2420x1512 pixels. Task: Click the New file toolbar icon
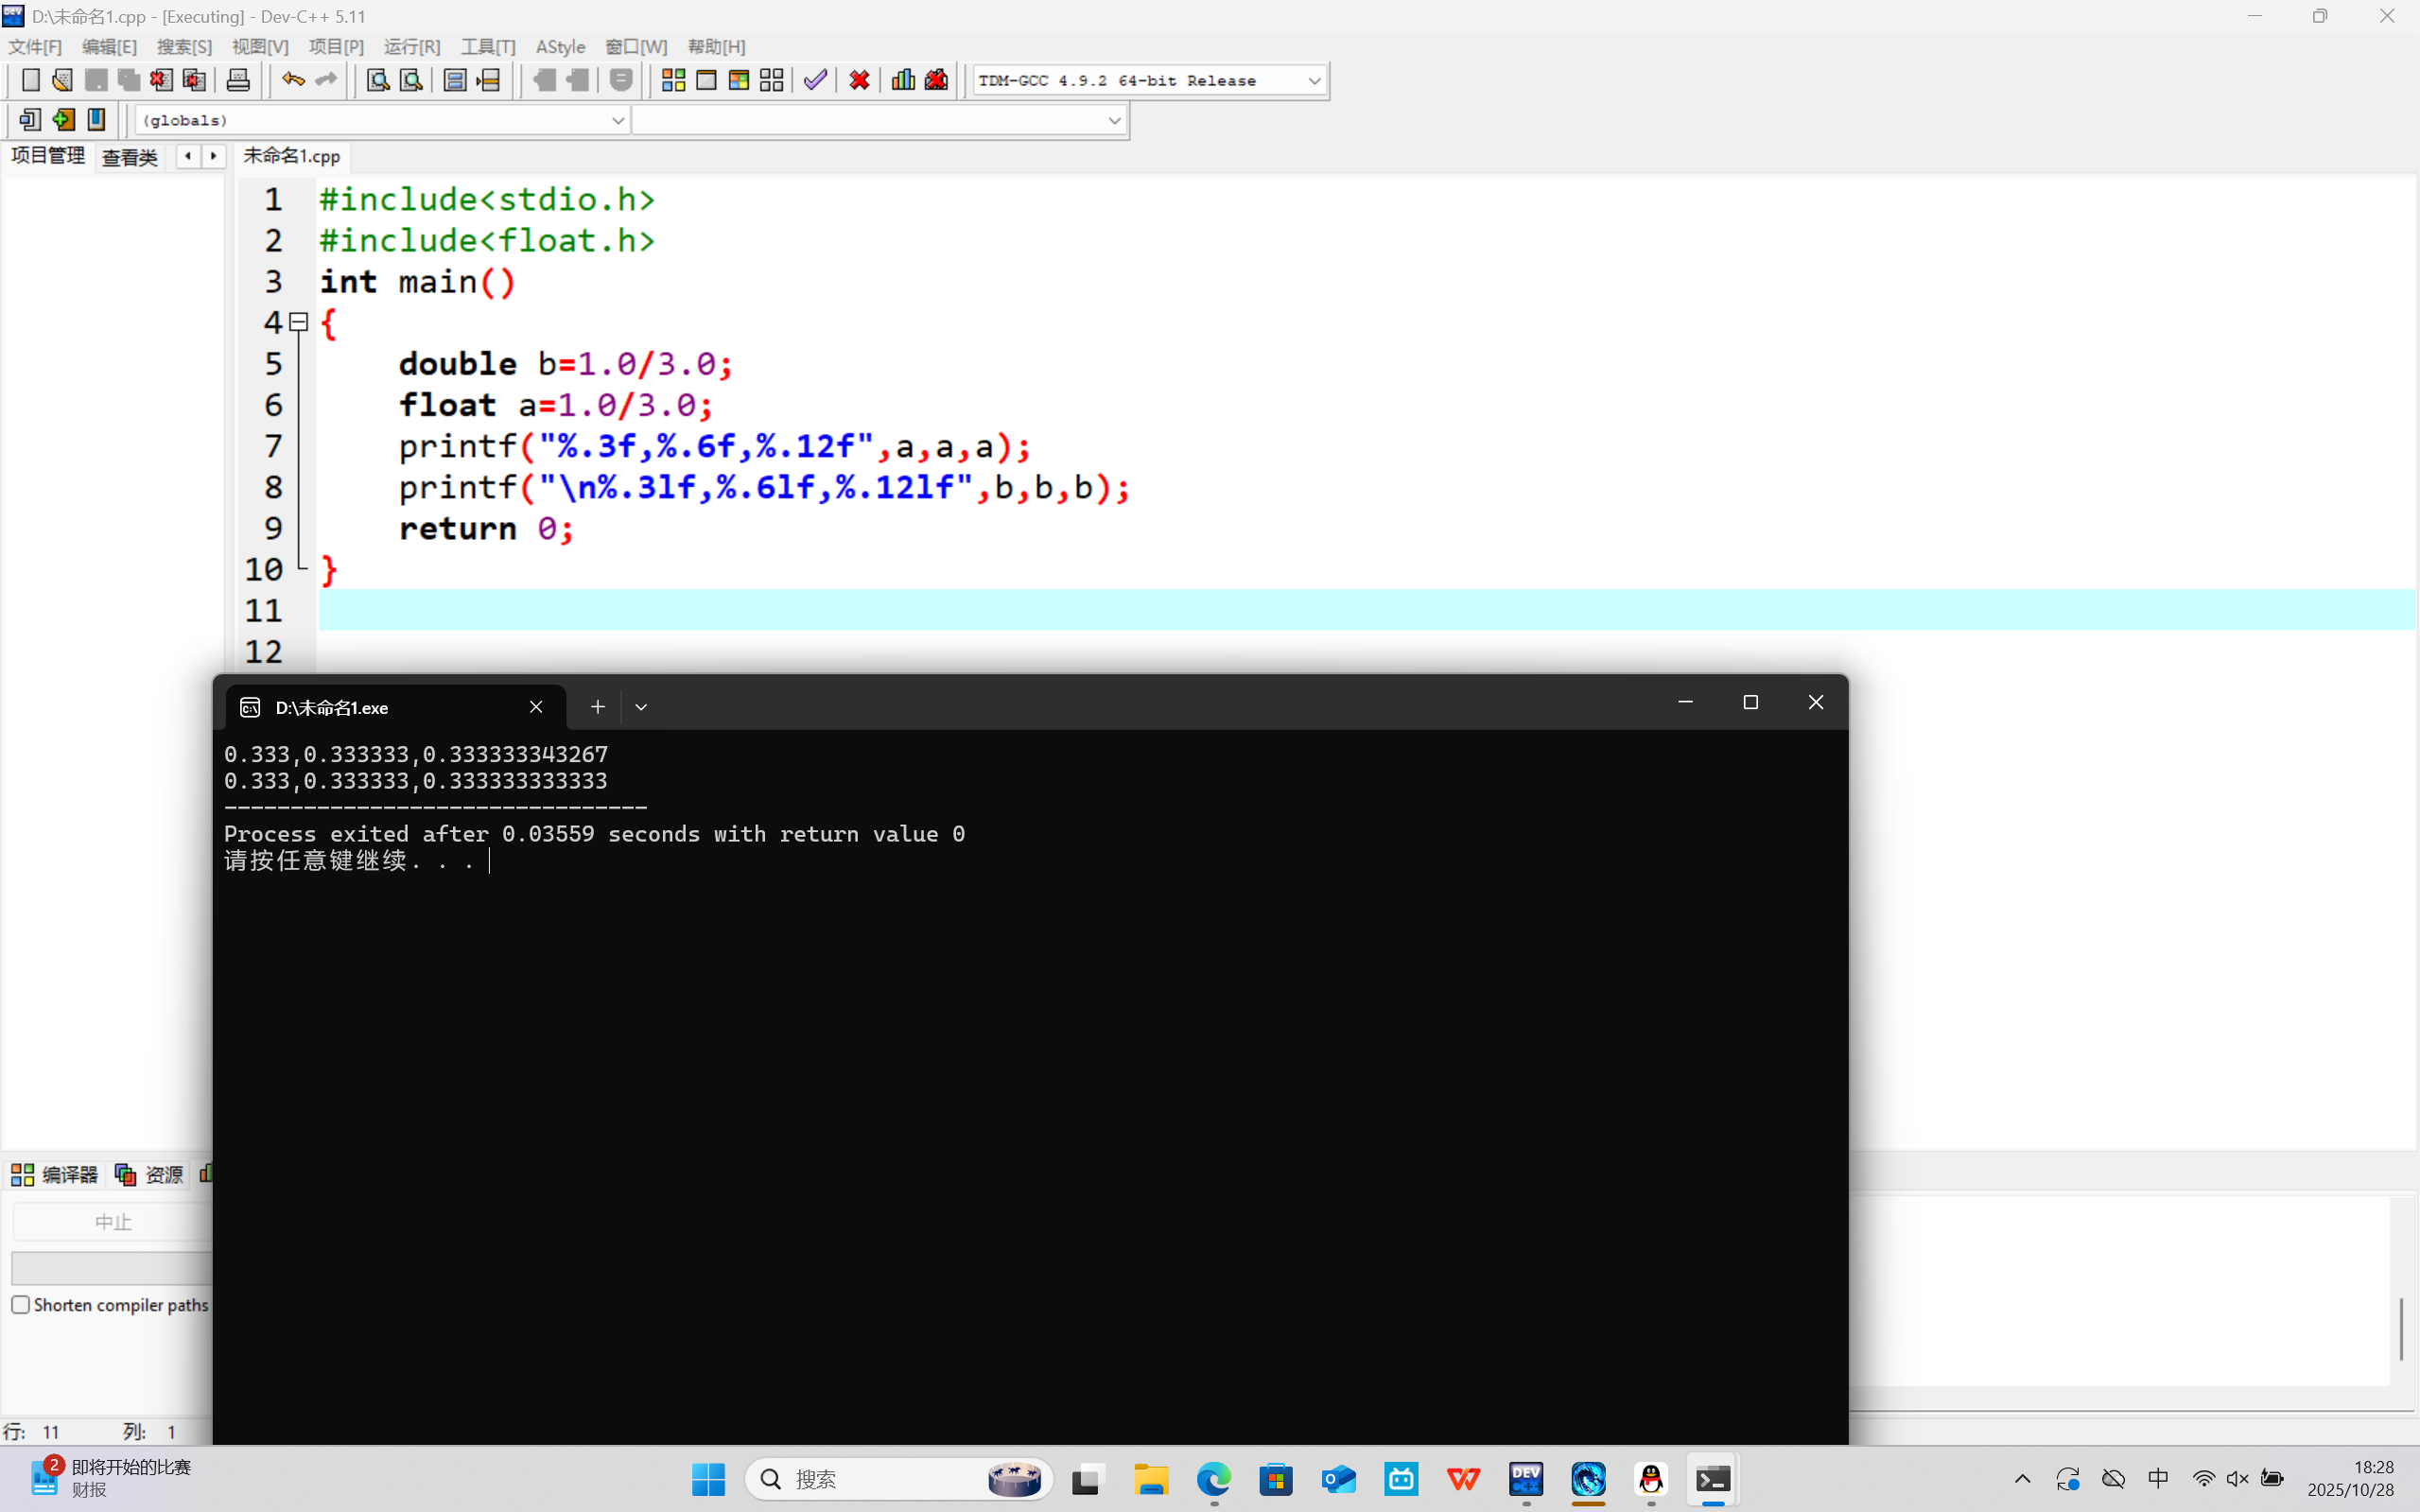point(30,80)
